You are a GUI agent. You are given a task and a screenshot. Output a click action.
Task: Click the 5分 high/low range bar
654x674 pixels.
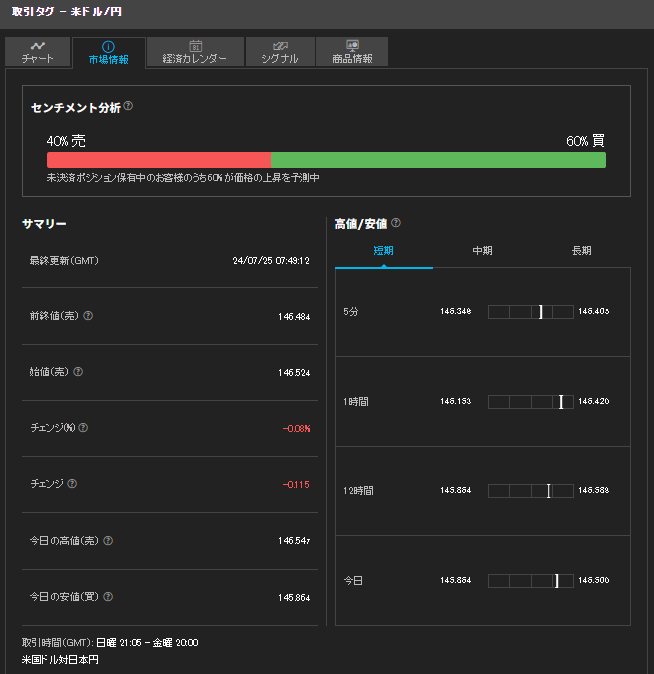click(531, 312)
